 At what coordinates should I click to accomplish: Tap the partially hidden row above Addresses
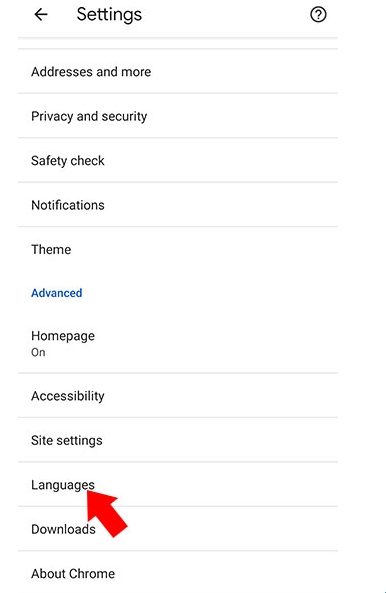pyautogui.click(x=178, y=43)
